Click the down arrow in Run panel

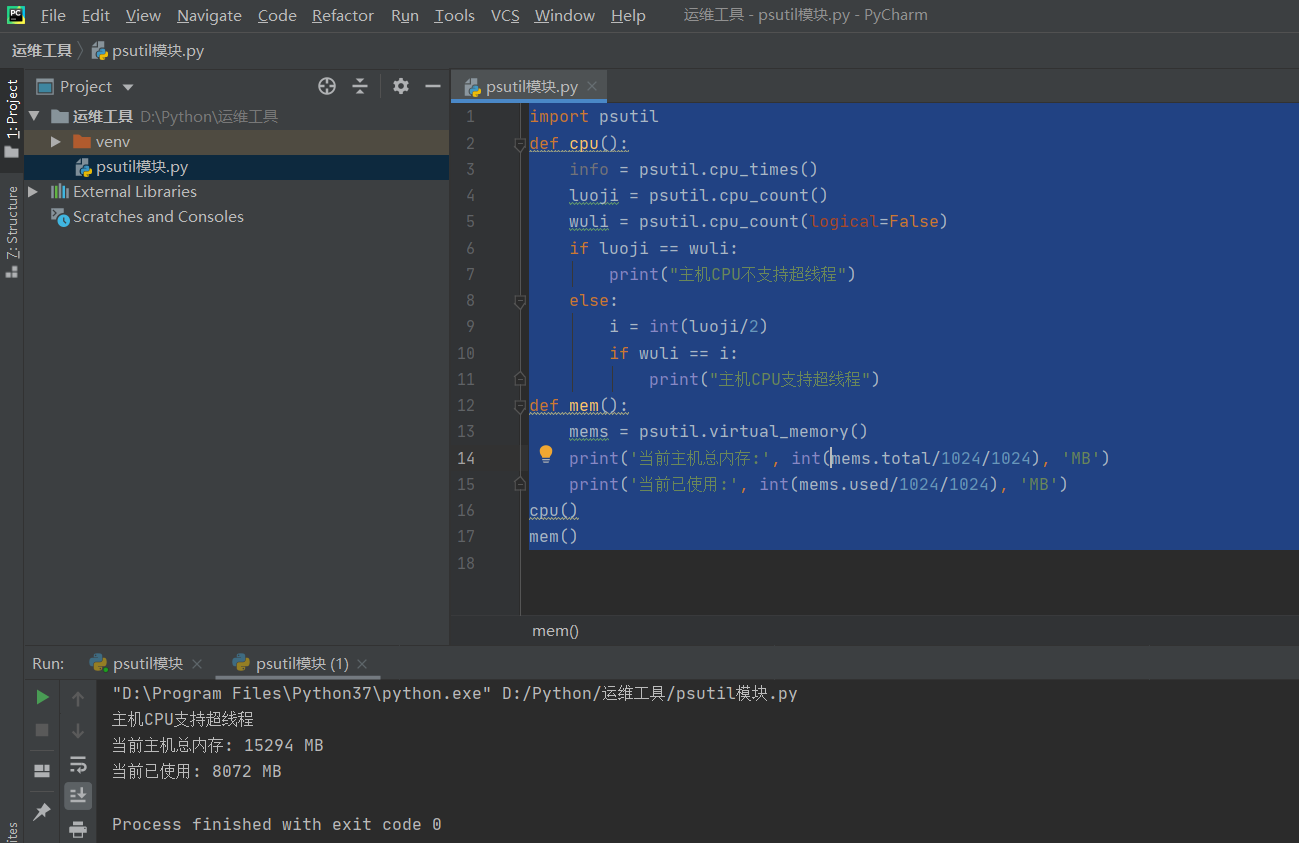[x=78, y=731]
